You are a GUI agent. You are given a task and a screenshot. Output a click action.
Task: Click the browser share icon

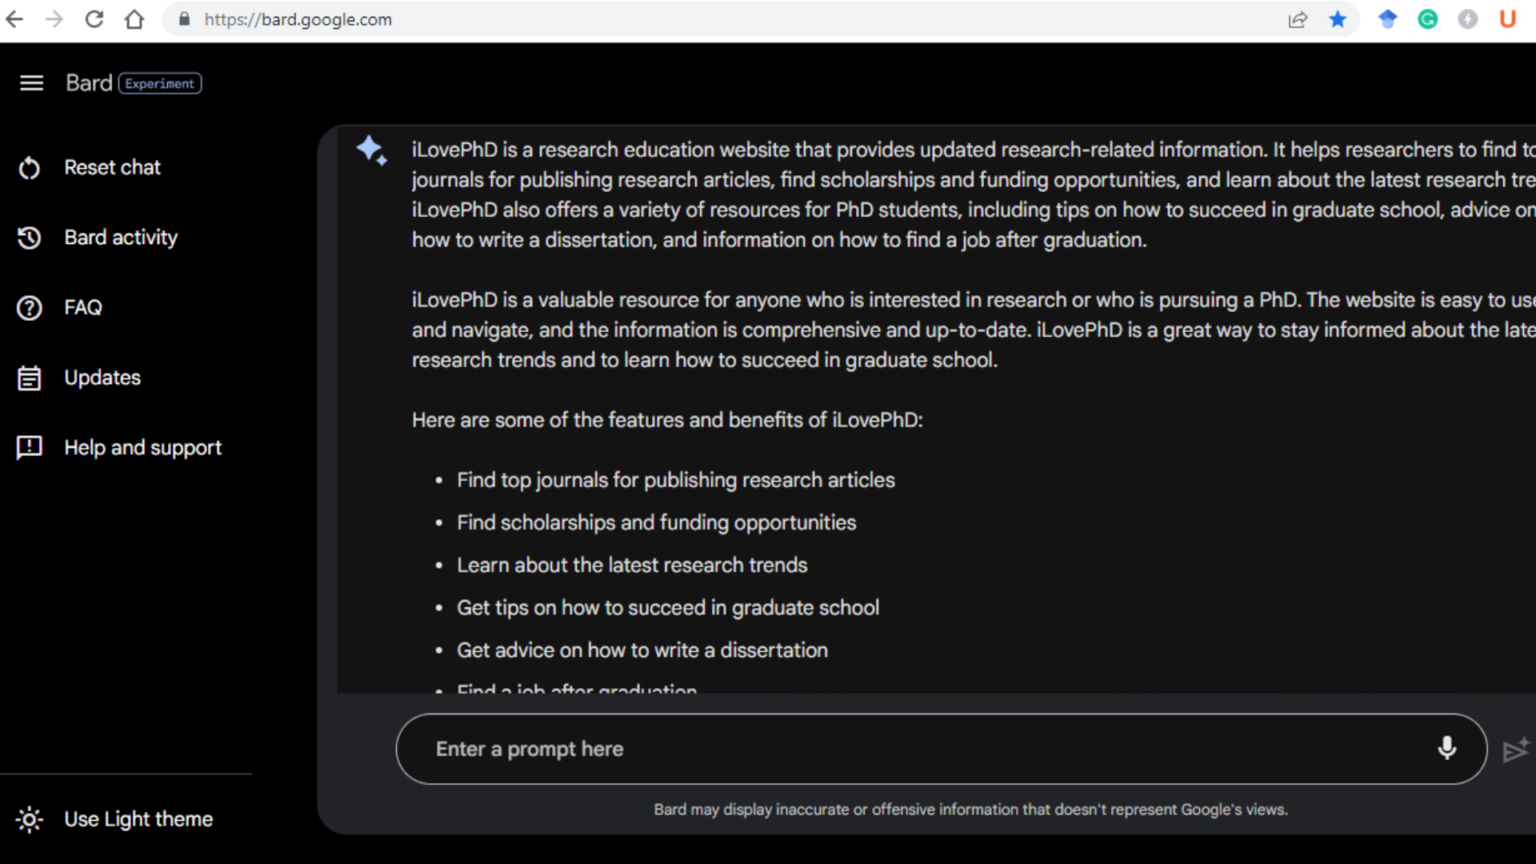(1298, 19)
